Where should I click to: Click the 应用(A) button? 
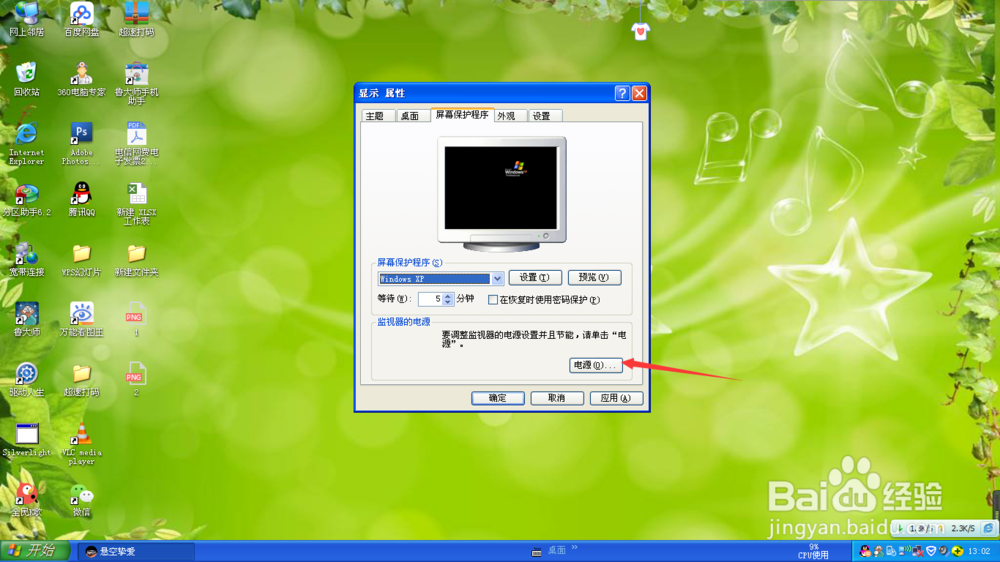coord(616,398)
